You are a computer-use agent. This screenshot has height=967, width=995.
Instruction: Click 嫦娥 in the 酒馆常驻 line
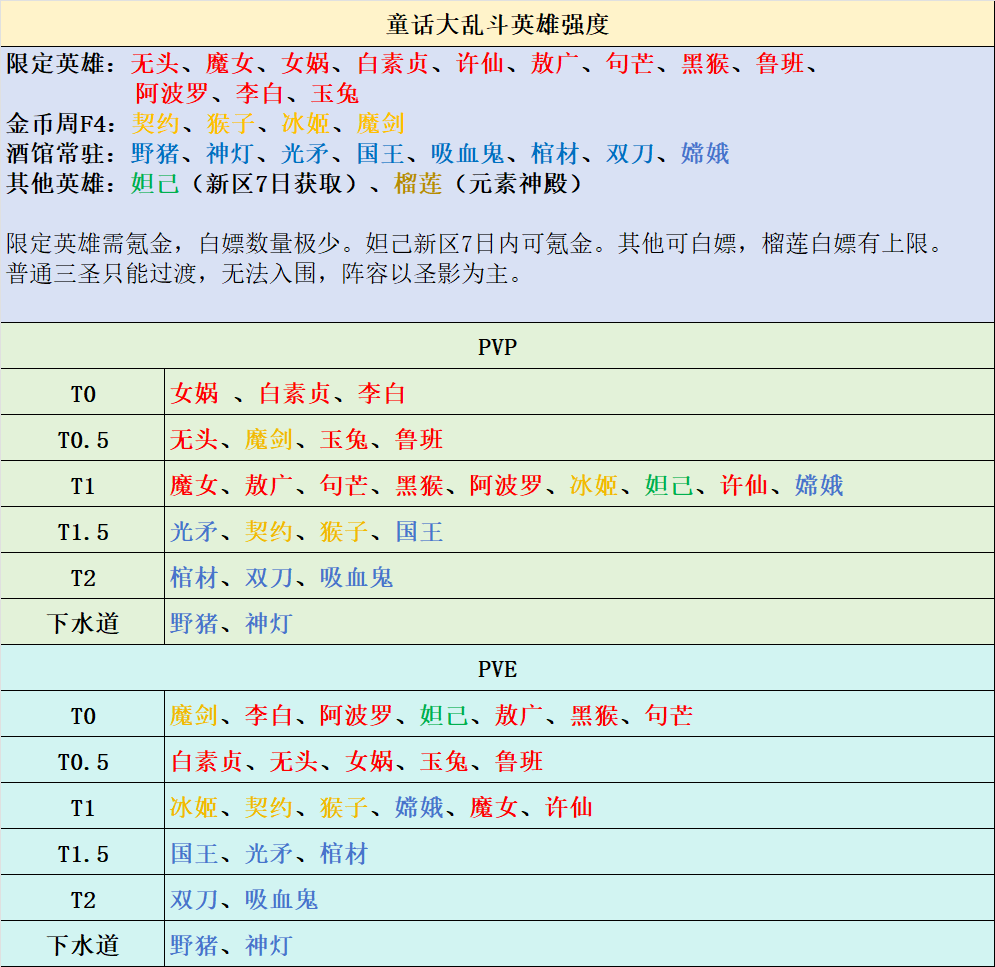point(705,154)
